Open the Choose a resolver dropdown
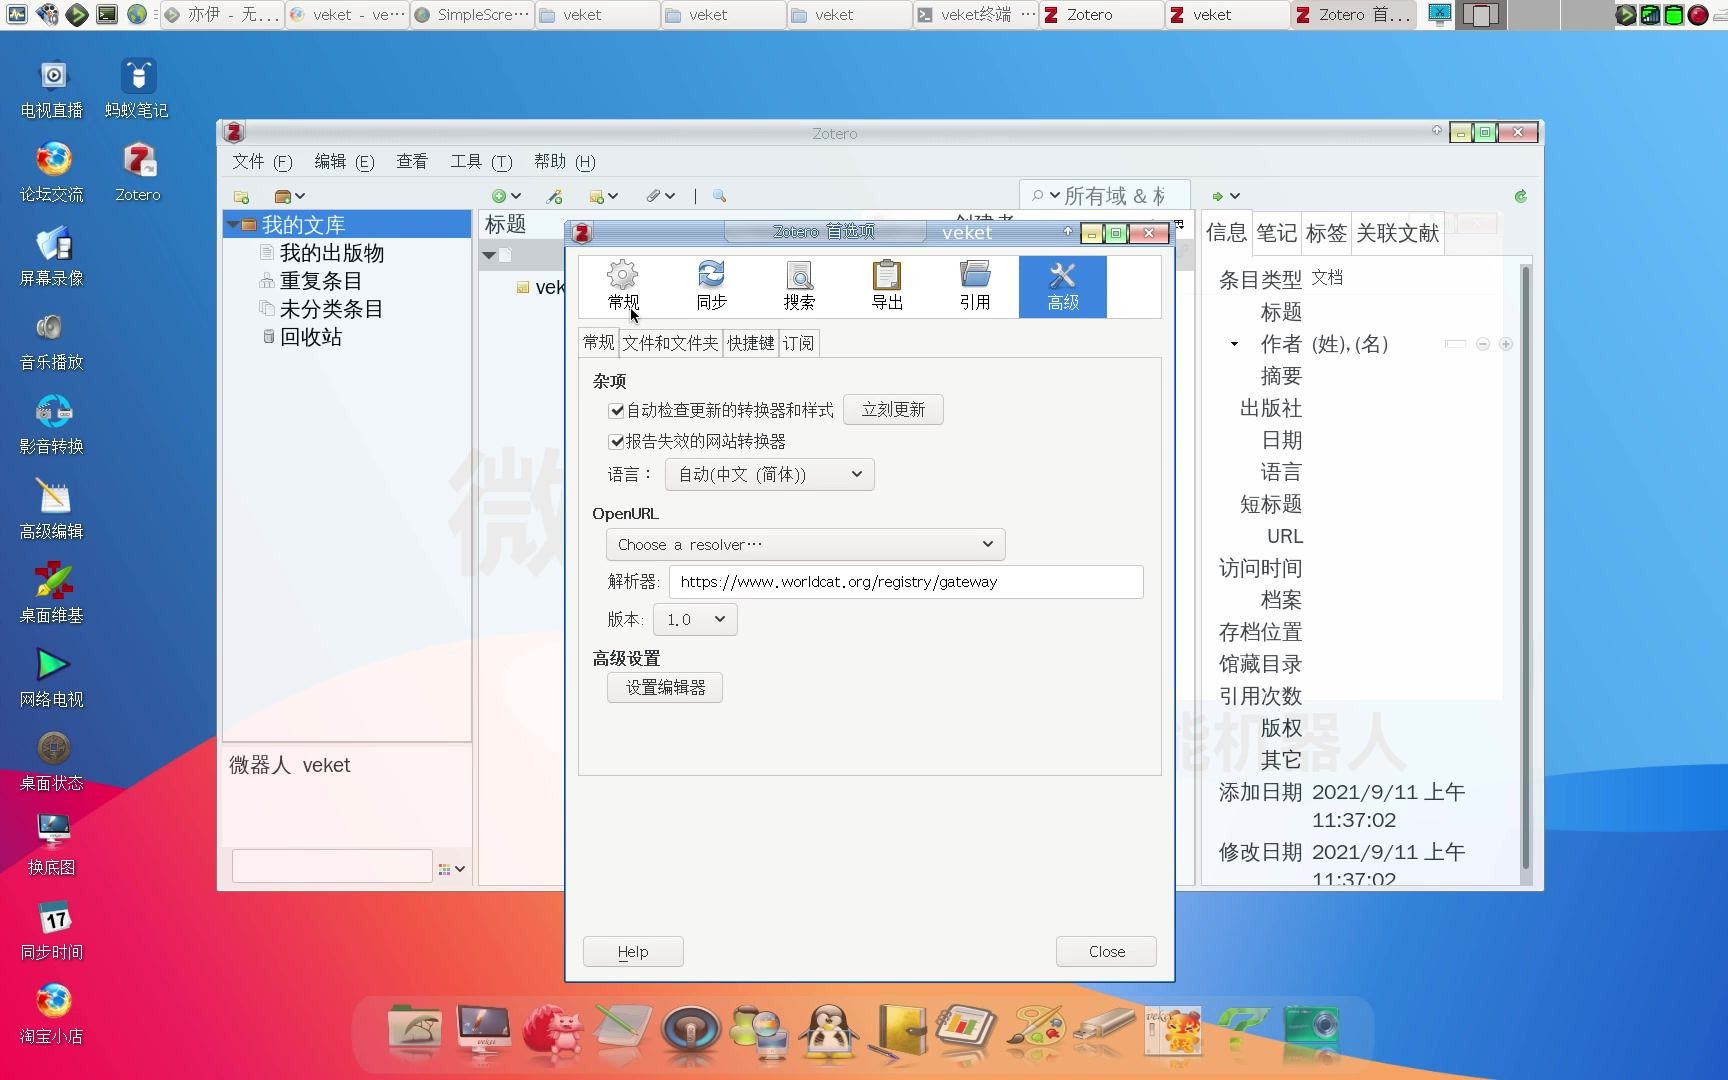The image size is (1728, 1080). 805,544
